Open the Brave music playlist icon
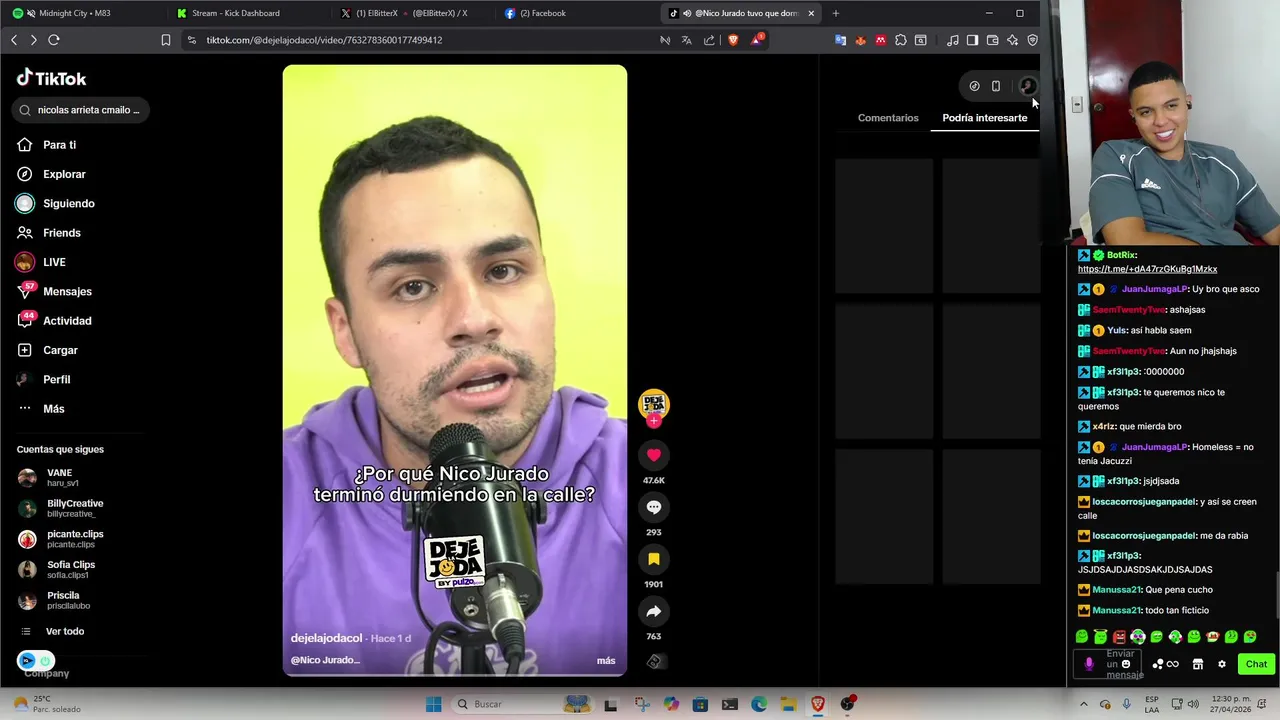 pos(952,40)
